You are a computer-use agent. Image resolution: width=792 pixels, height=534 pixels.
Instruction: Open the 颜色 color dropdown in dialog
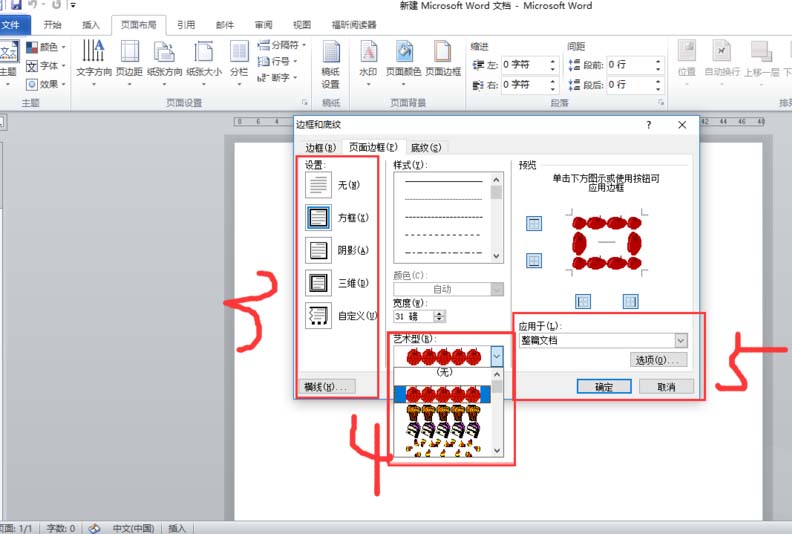(x=449, y=289)
